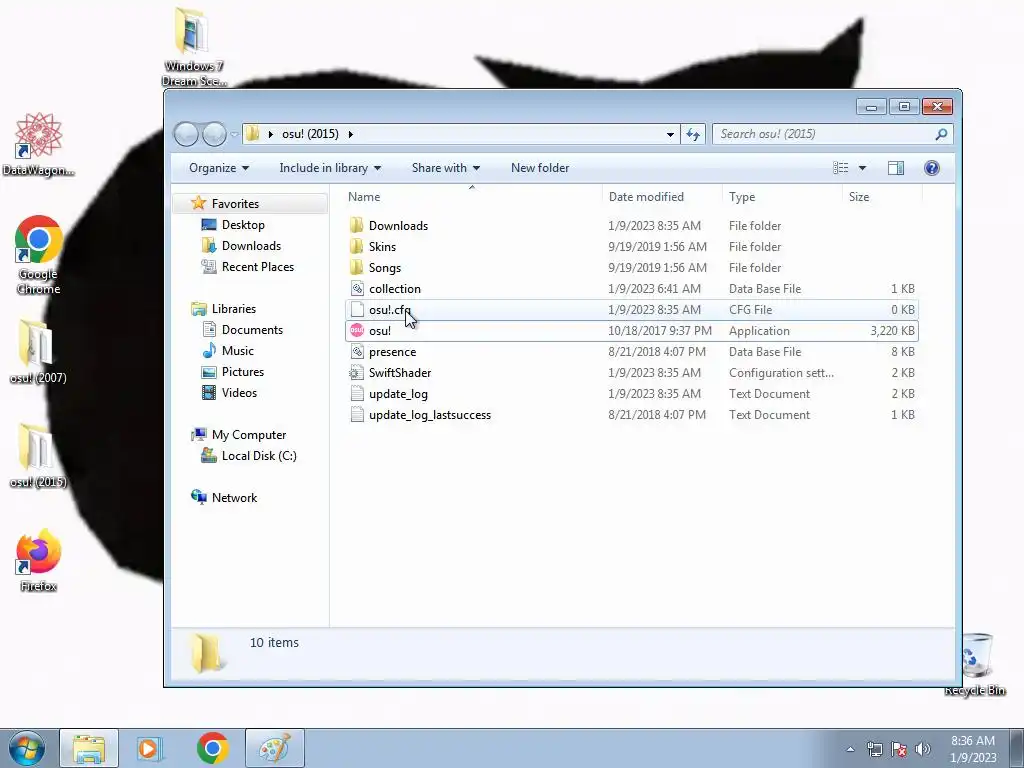Image resolution: width=1024 pixels, height=768 pixels.
Task: Select Libraries in the navigation pane
Action: (233, 309)
